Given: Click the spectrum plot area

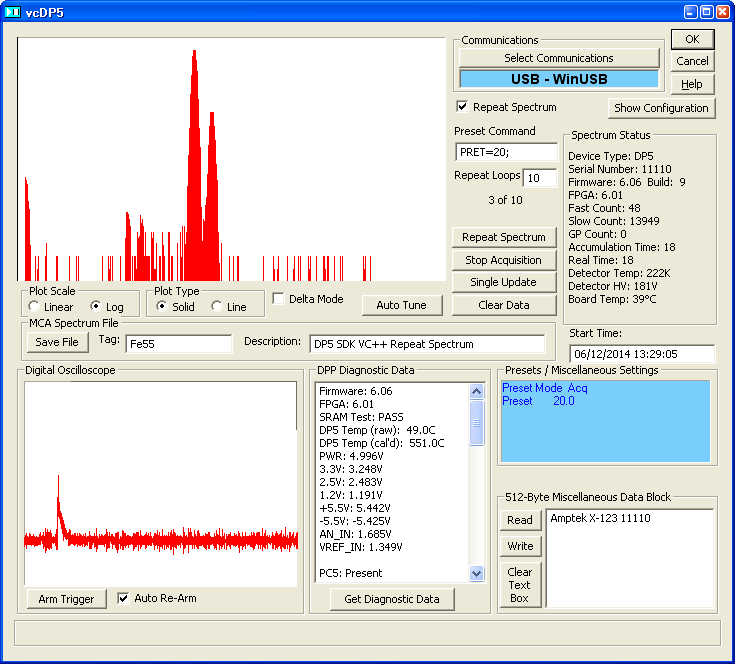Looking at the screenshot, I should pyautogui.click(x=232, y=159).
